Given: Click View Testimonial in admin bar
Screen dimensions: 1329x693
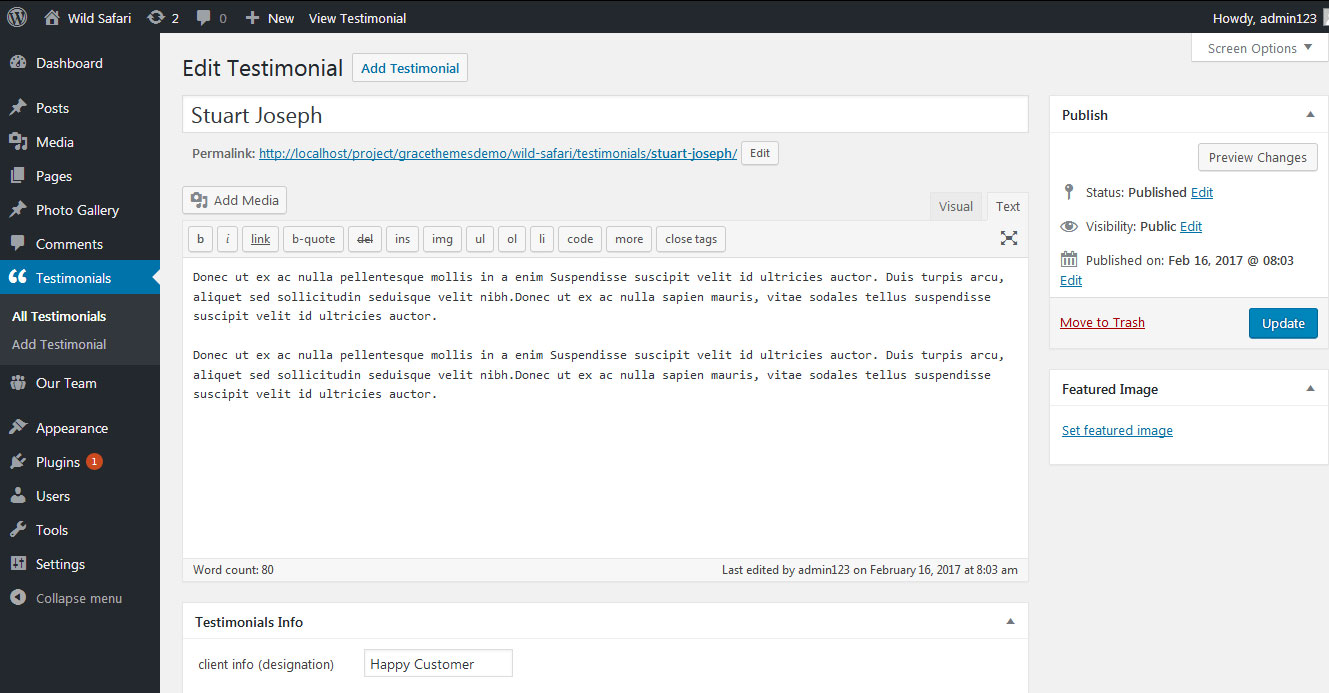Looking at the screenshot, I should click(x=357, y=18).
